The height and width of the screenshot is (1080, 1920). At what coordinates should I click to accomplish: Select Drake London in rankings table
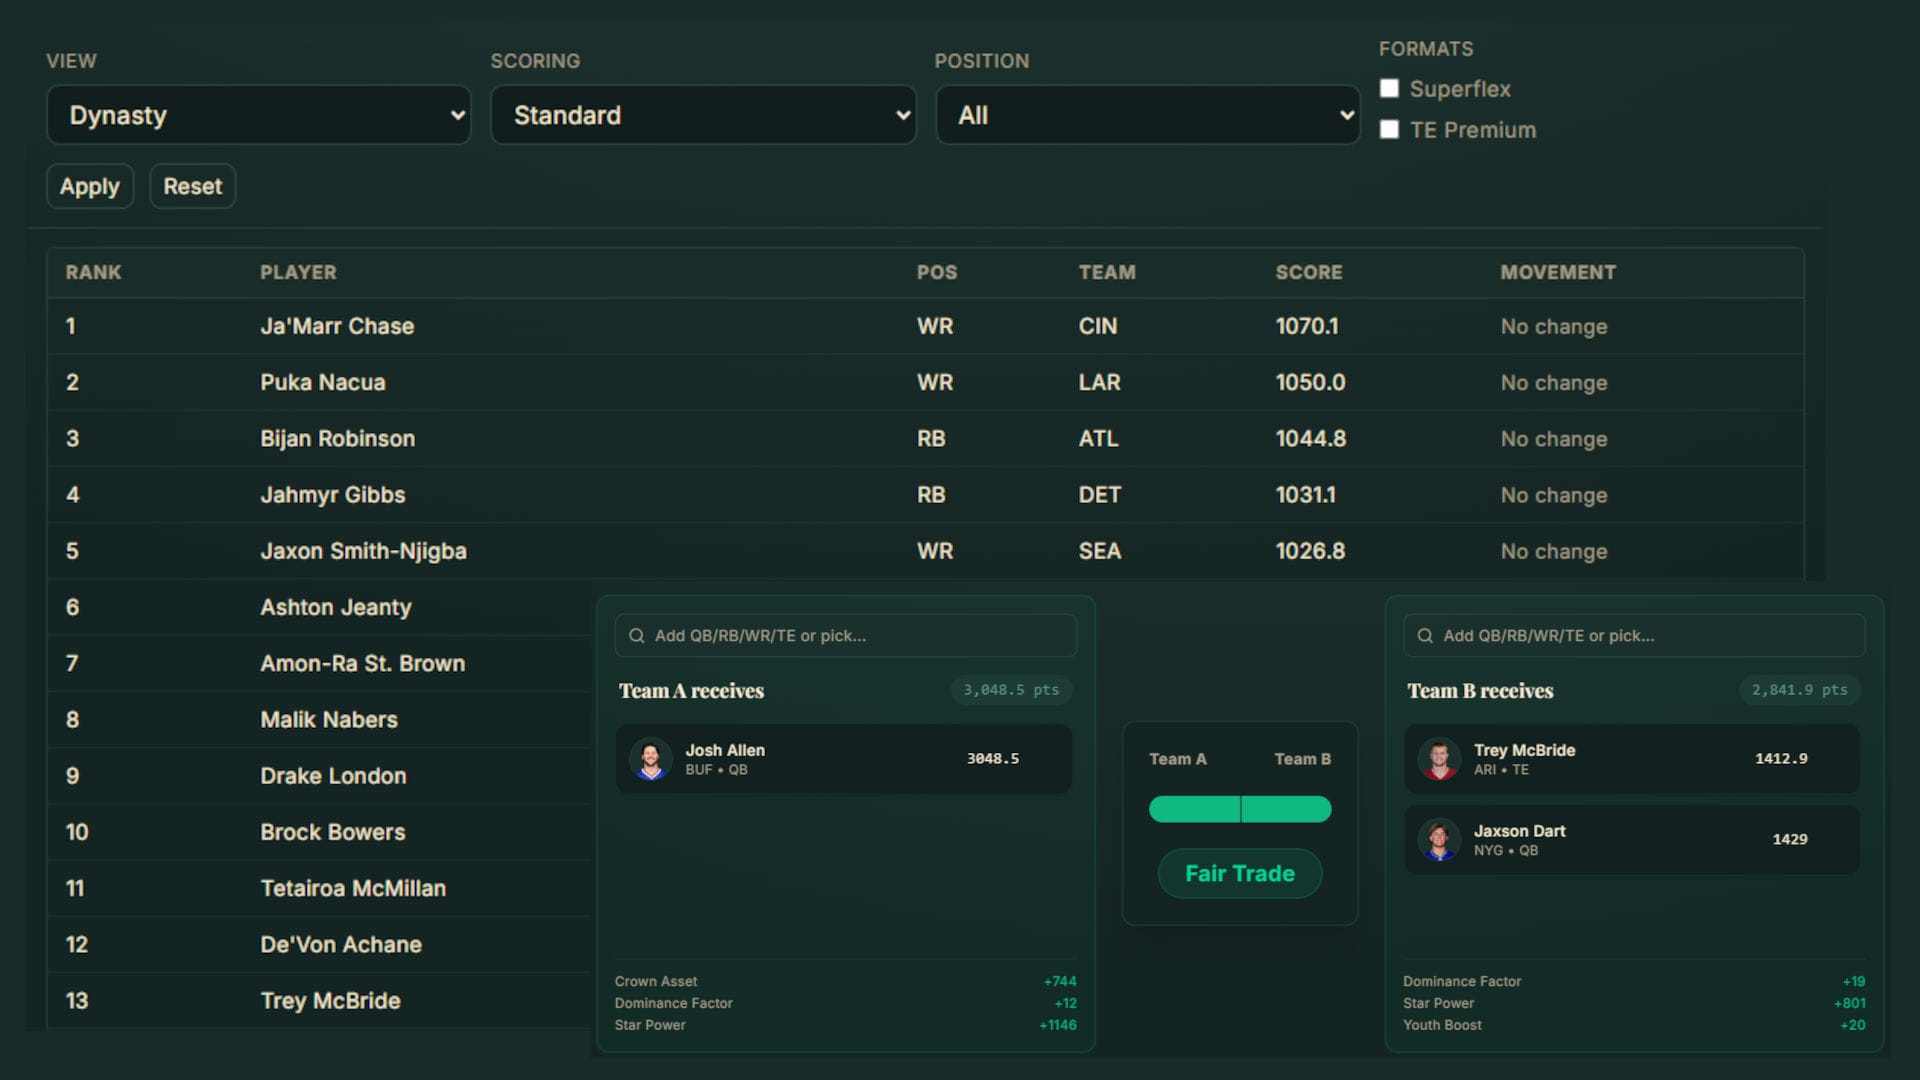(333, 776)
